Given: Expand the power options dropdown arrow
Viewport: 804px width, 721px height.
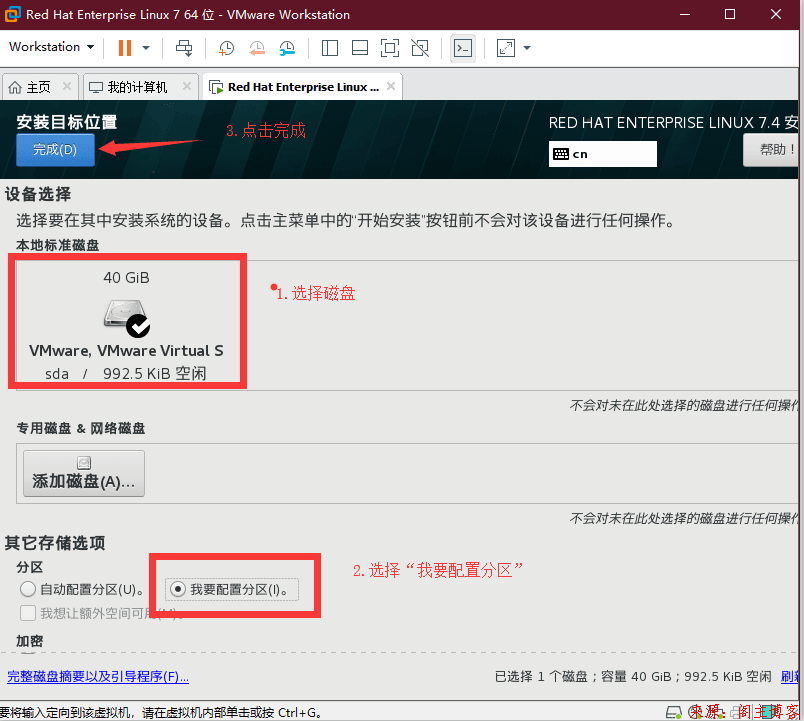Looking at the screenshot, I should click(146, 48).
